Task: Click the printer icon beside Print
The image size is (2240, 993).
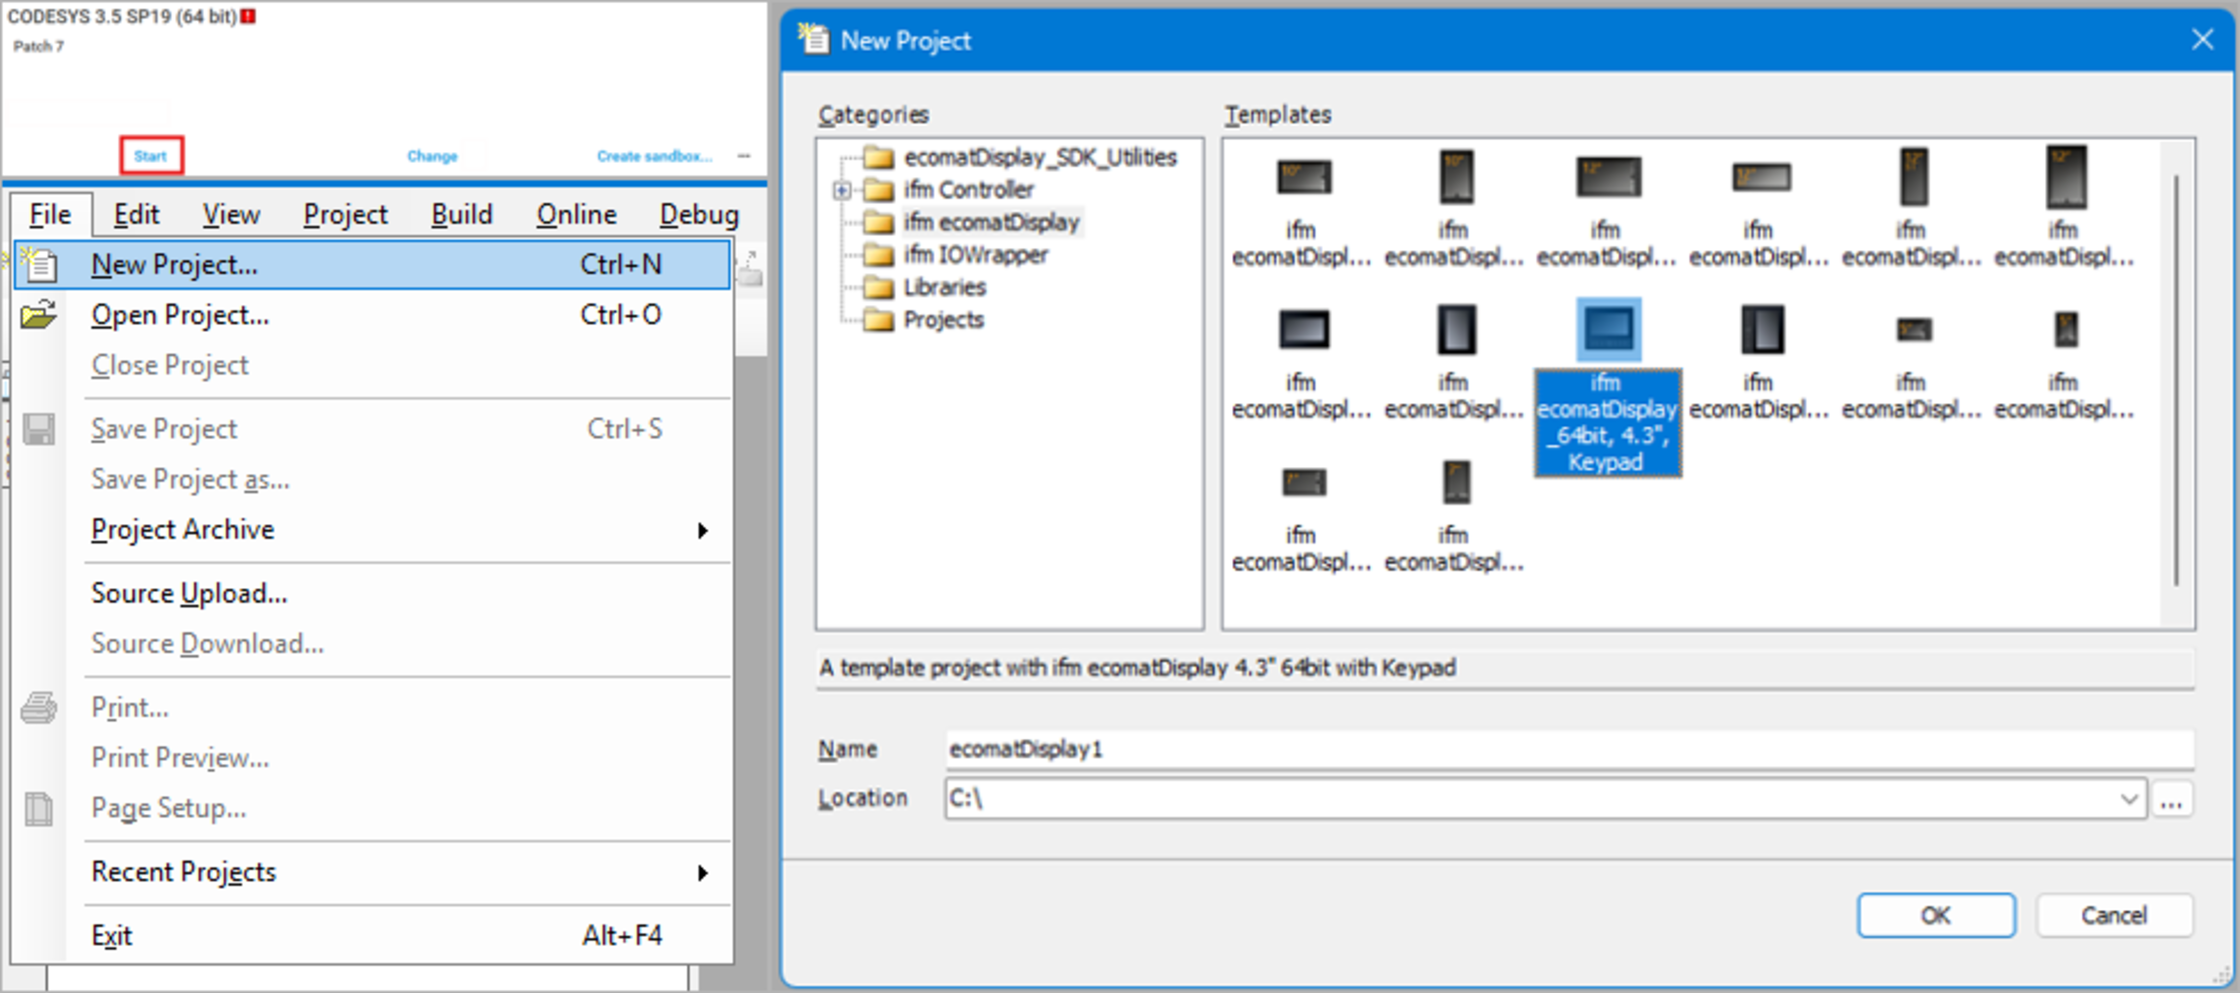Action: [x=39, y=708]
